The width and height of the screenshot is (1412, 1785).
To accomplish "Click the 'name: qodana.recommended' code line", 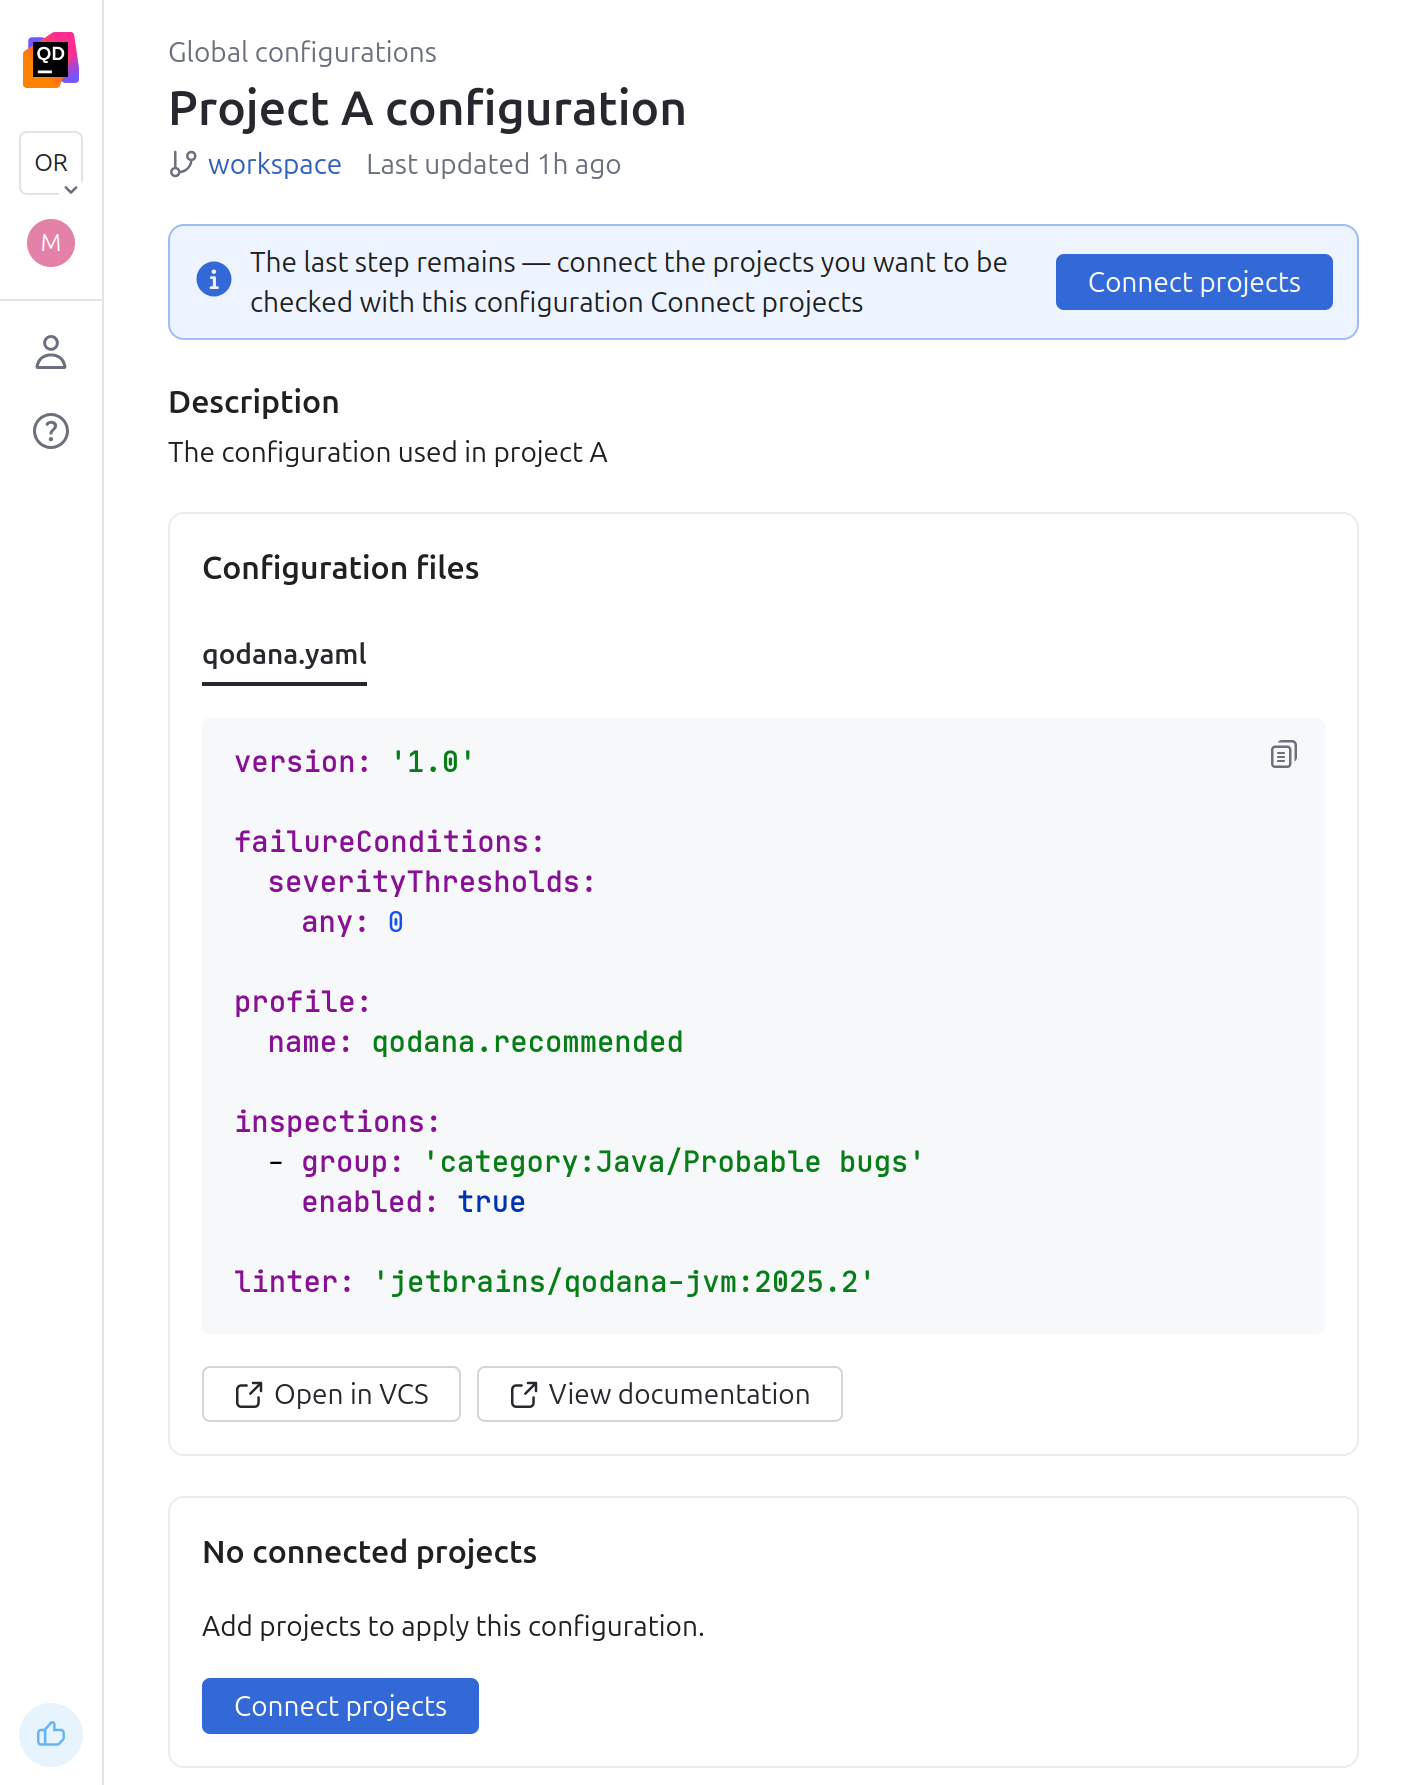I will pyautogui.click(x=475, y=1042).
